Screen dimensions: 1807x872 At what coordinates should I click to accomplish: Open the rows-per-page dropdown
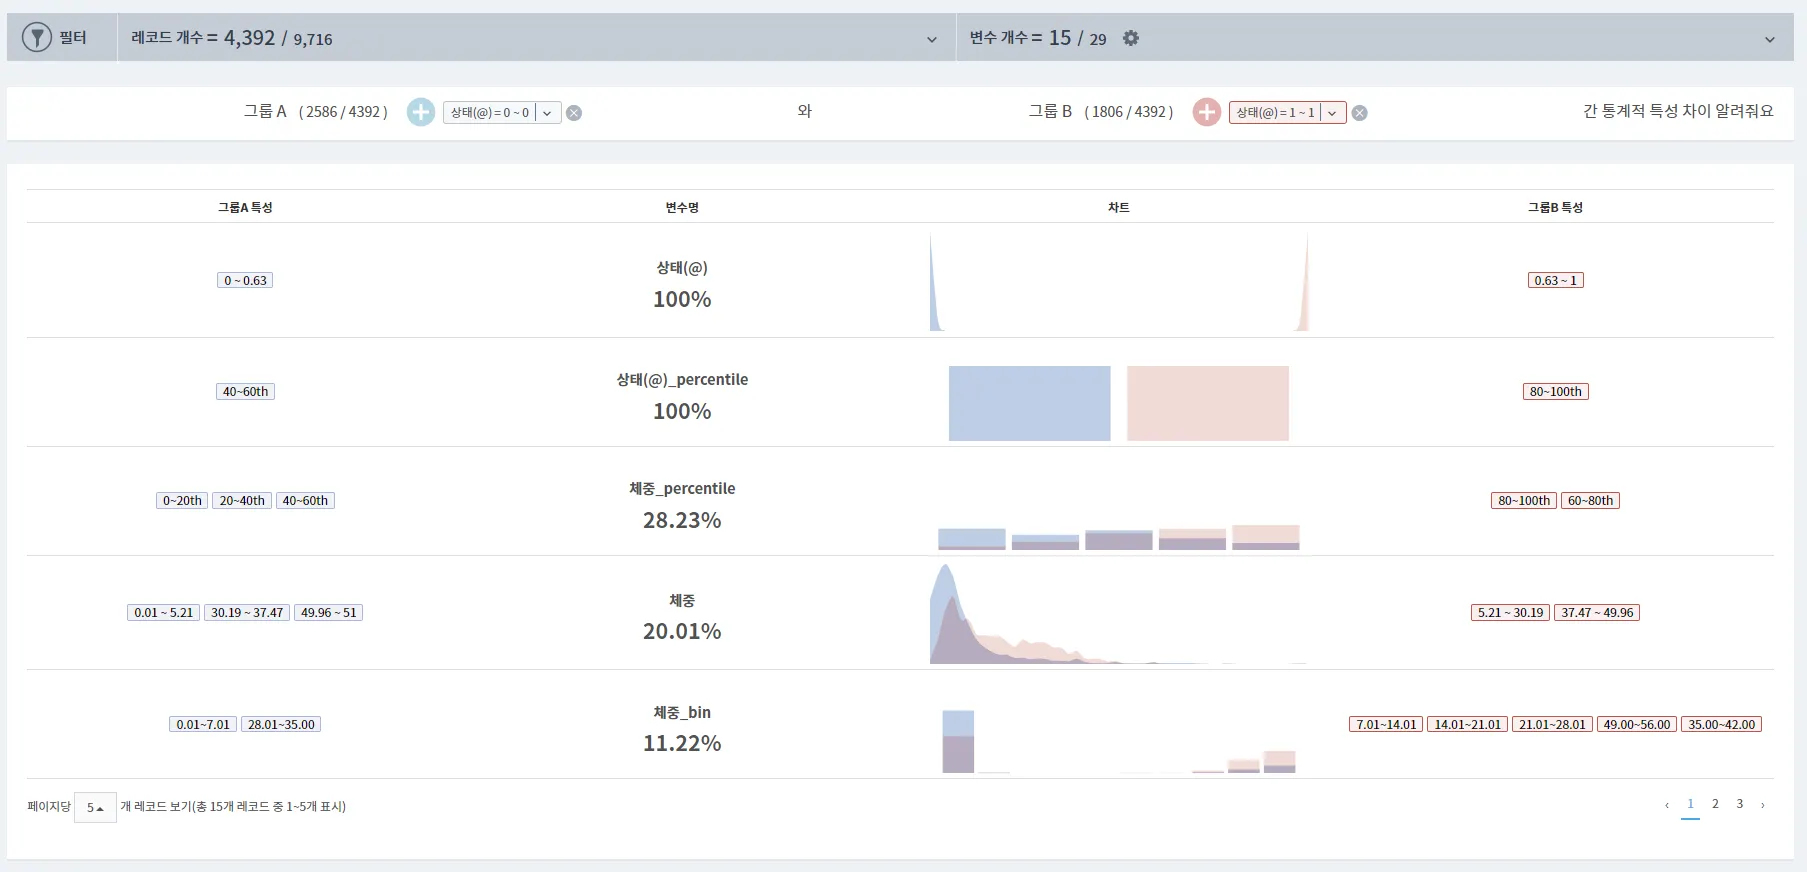(x=95, y=807)
